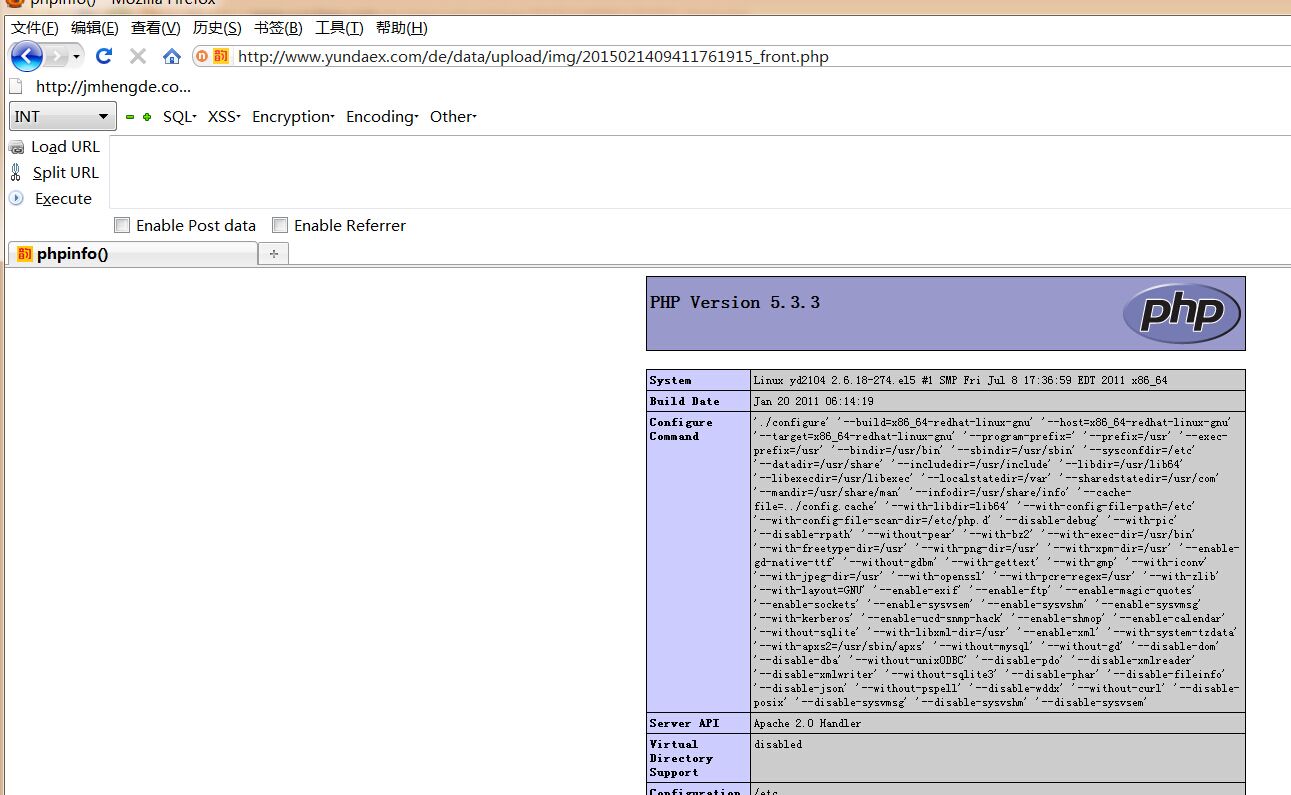Viewport: 1291px width, 795px height.
Task: Click the PHP logo image
Action: tap(1181, 314)
